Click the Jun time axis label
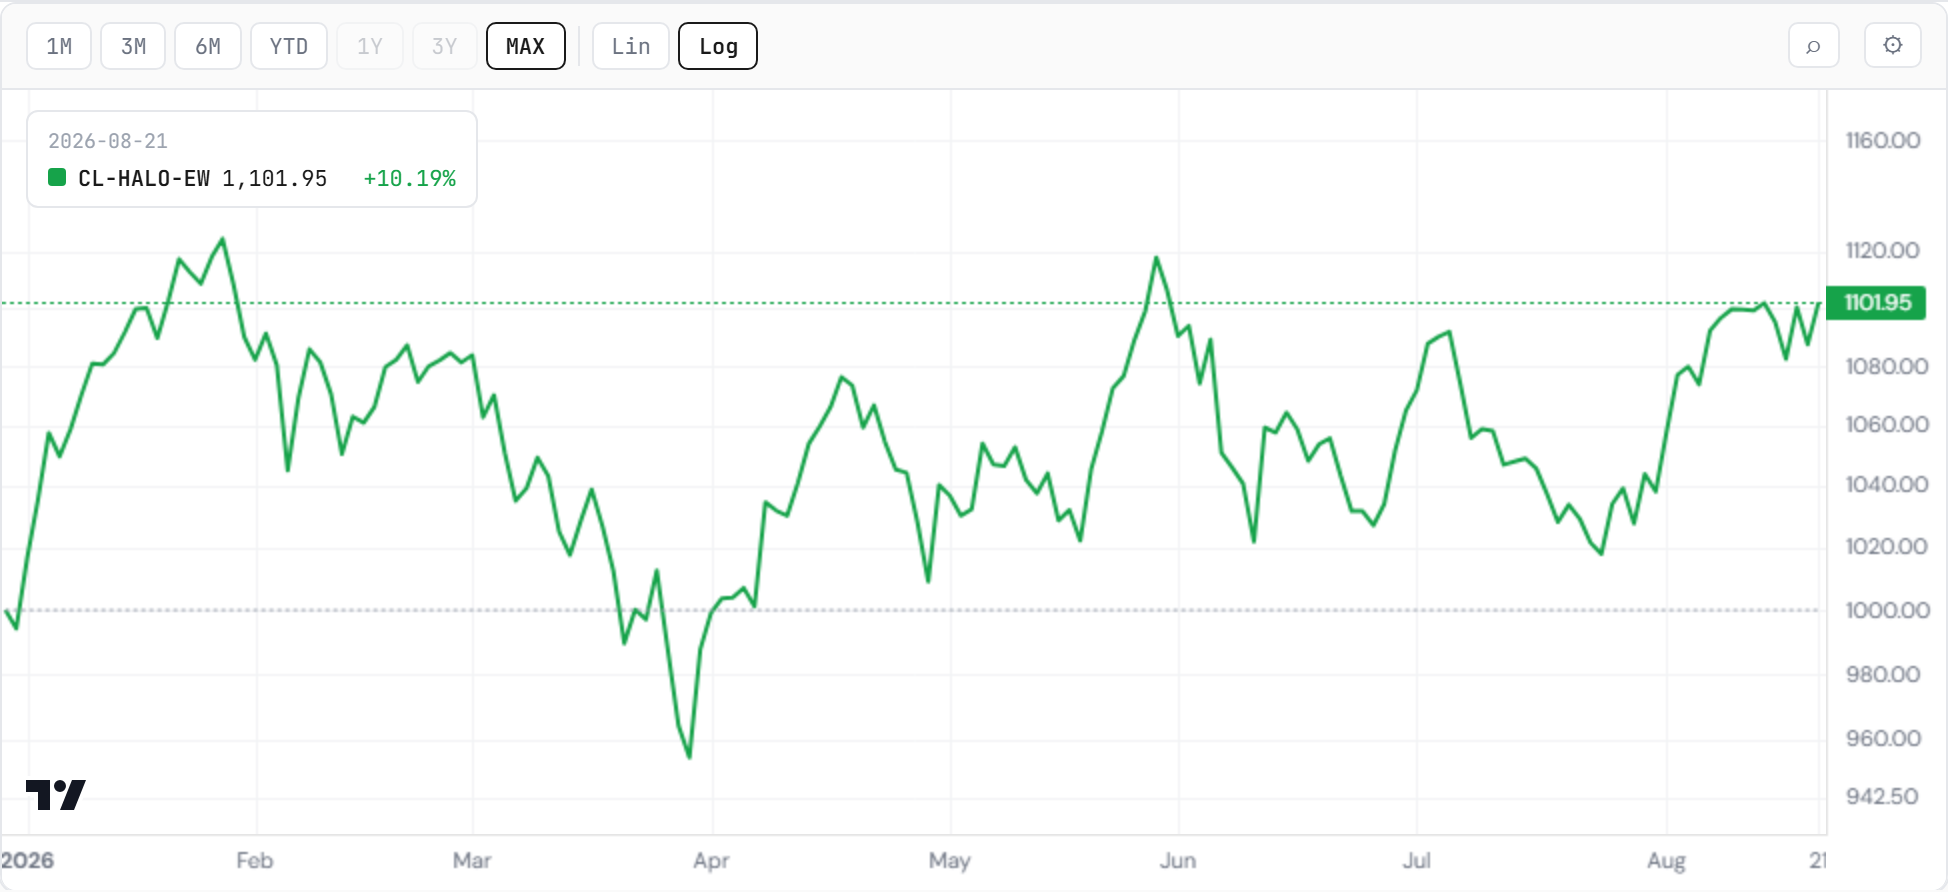Screen dimensions: 1948x892 (x=1178, y=861)
